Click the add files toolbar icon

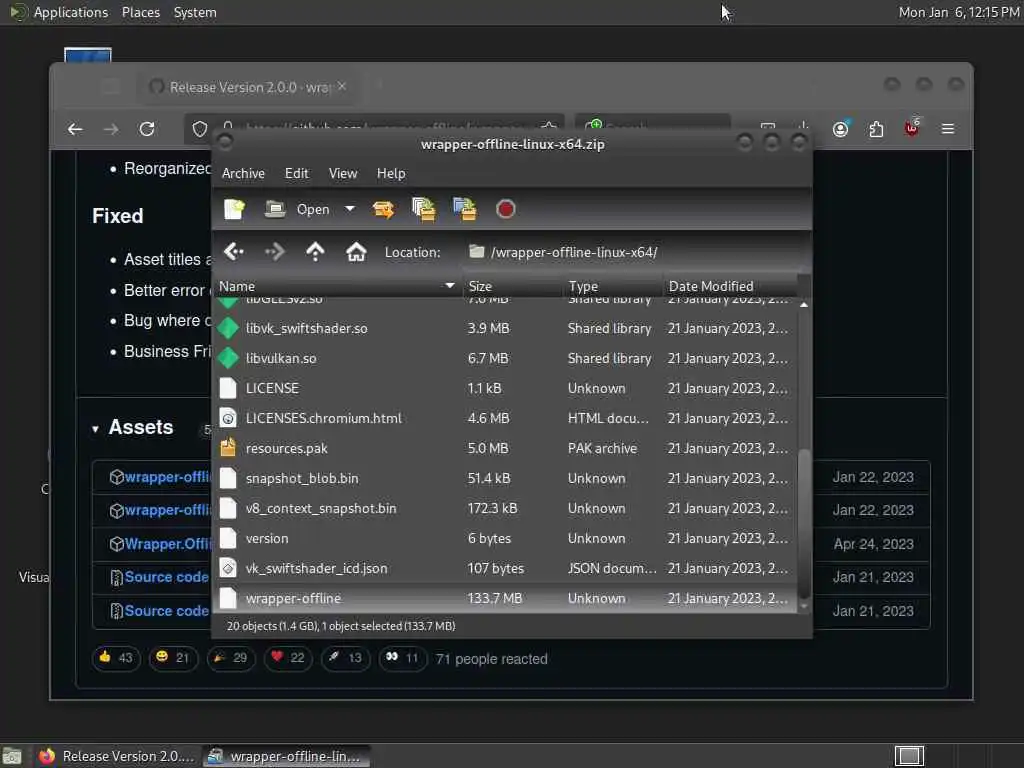pos(424,209)
